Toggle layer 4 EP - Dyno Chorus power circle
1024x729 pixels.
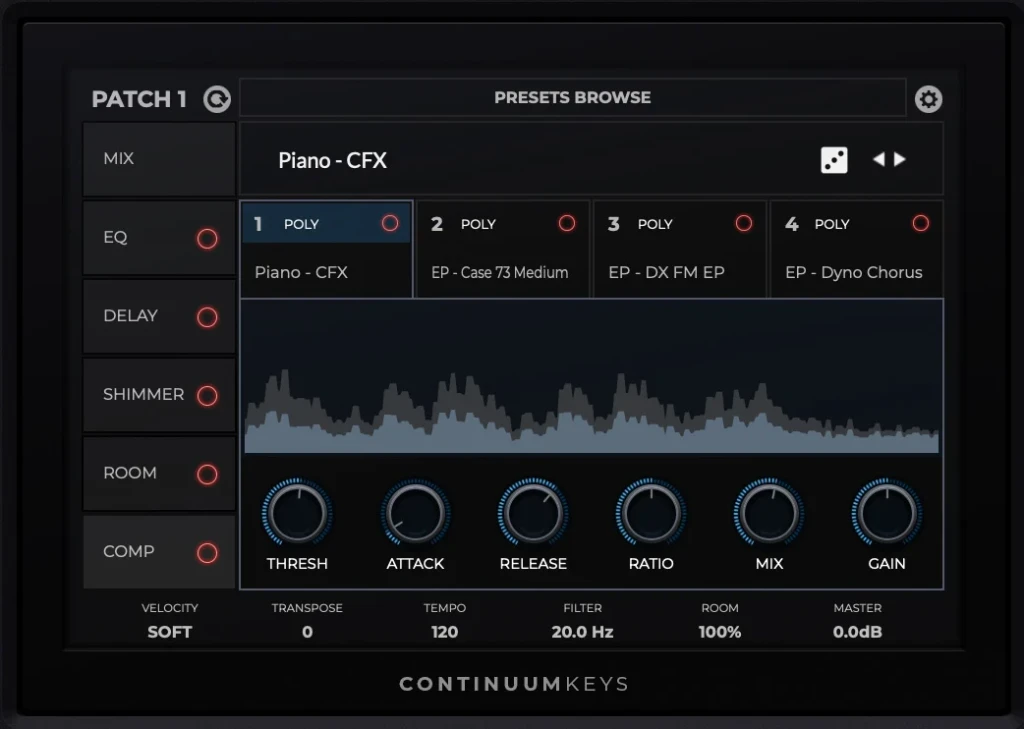click(x=921, y=223)
